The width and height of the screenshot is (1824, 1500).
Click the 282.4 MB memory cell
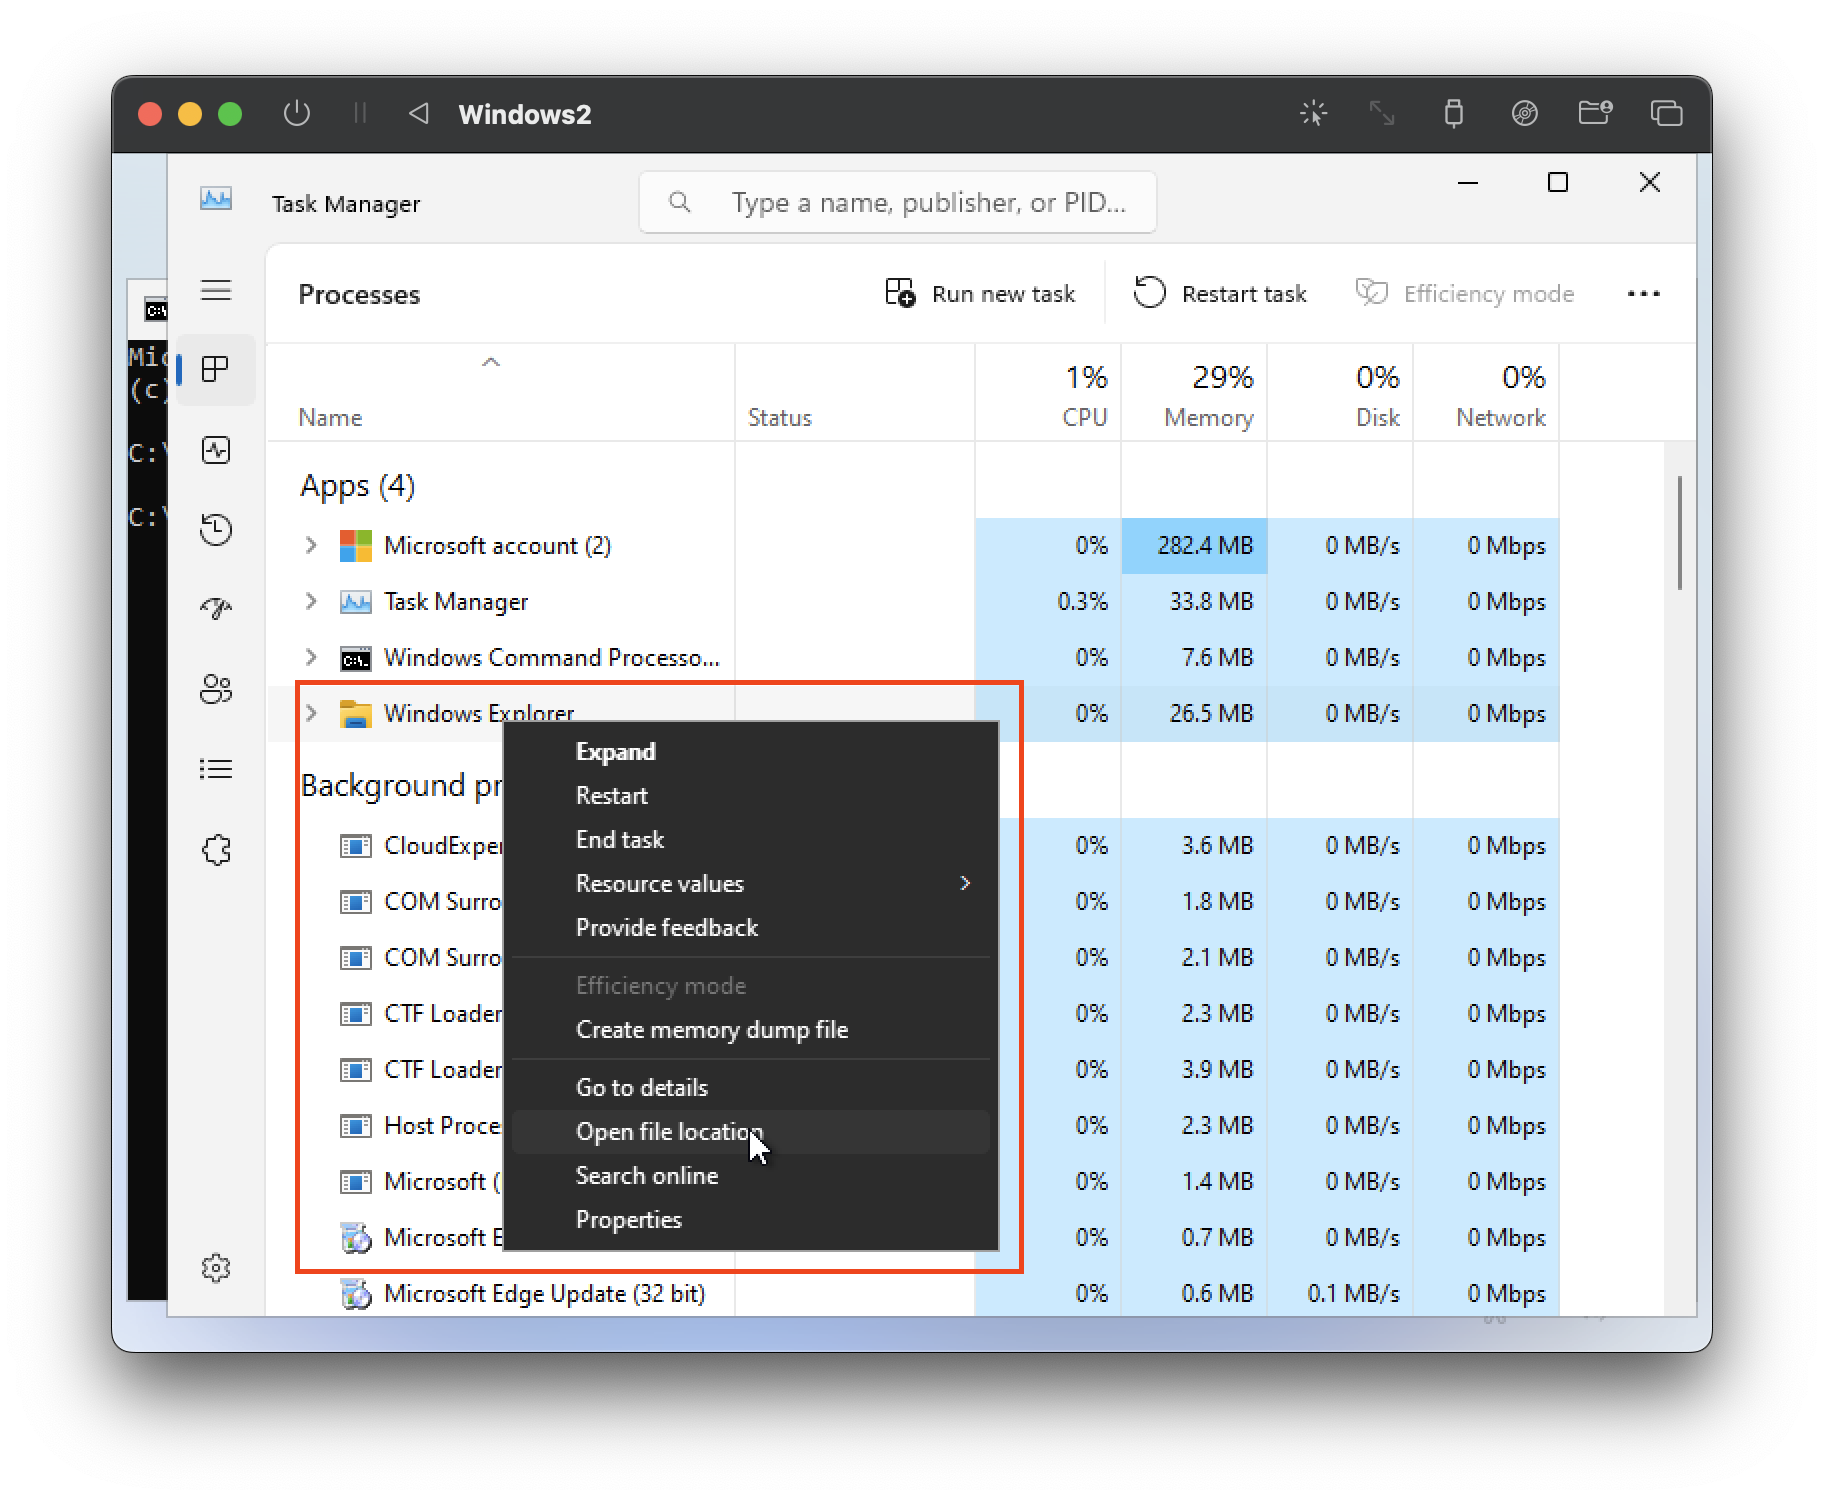click(x=1194, y=546)
